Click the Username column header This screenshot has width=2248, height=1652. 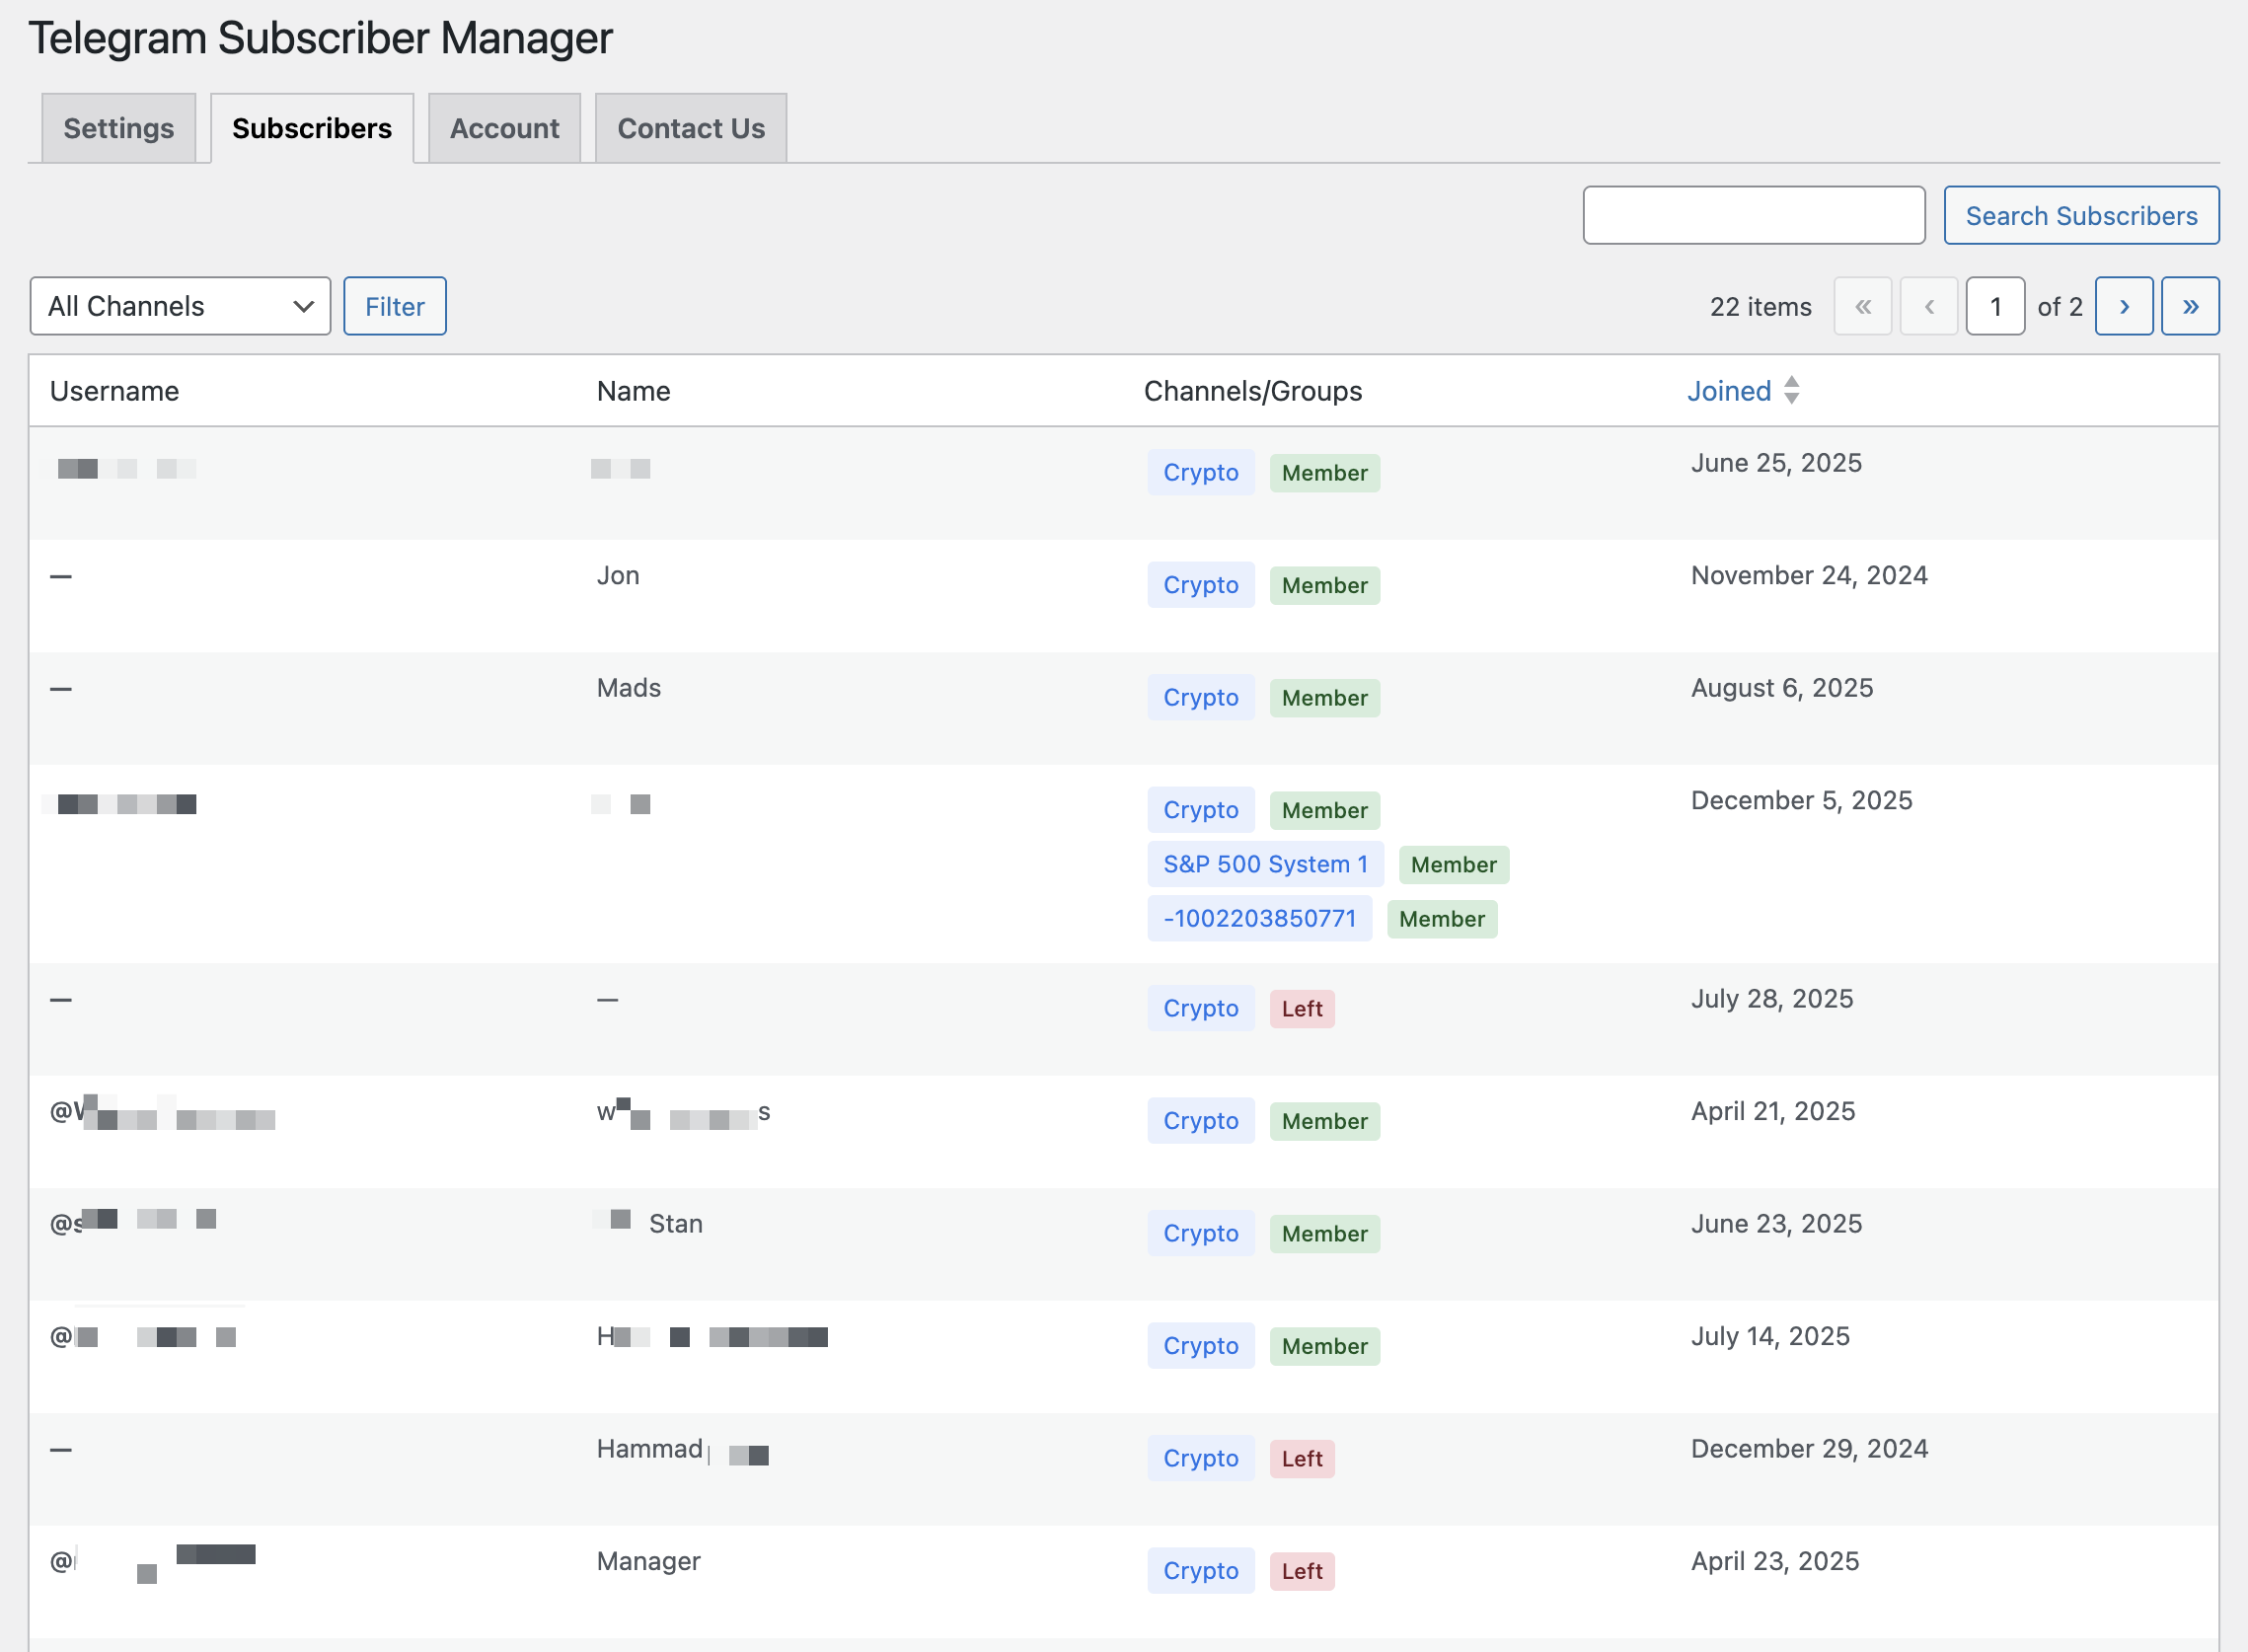pyautogui.click(x=115, y=391)
